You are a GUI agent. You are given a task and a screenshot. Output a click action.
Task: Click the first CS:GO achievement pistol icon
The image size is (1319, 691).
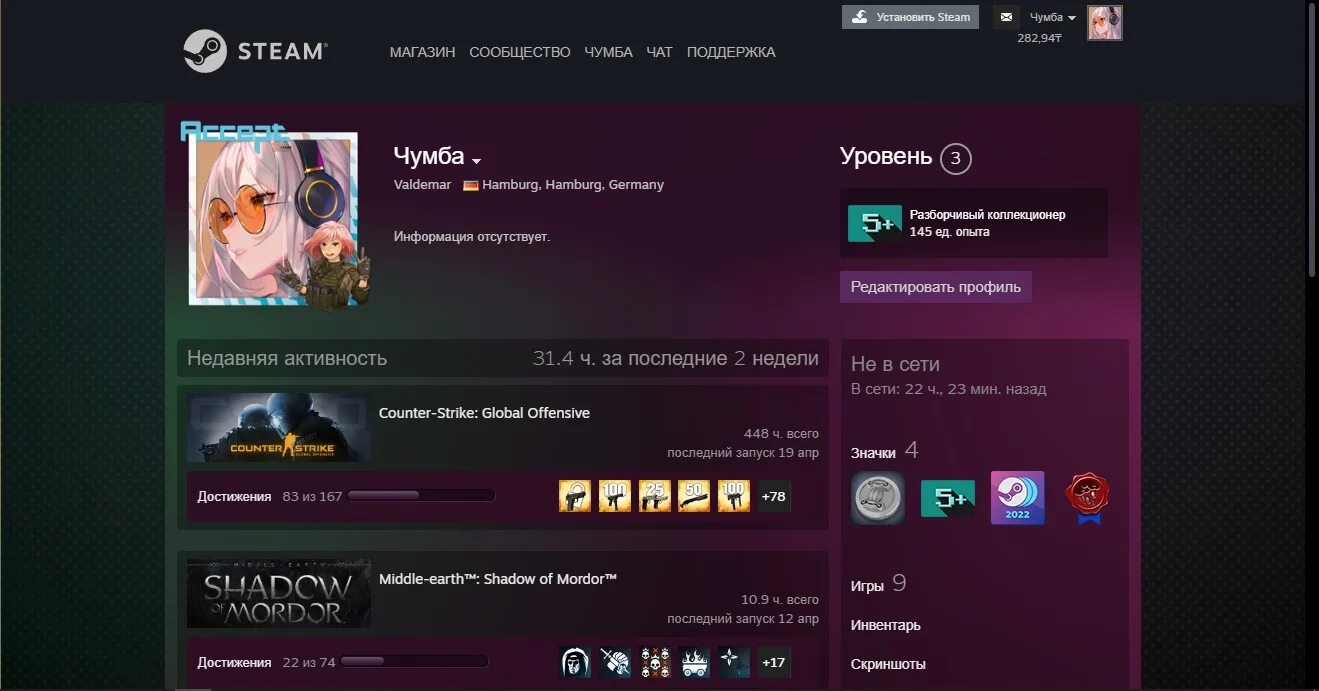[575, 495]
